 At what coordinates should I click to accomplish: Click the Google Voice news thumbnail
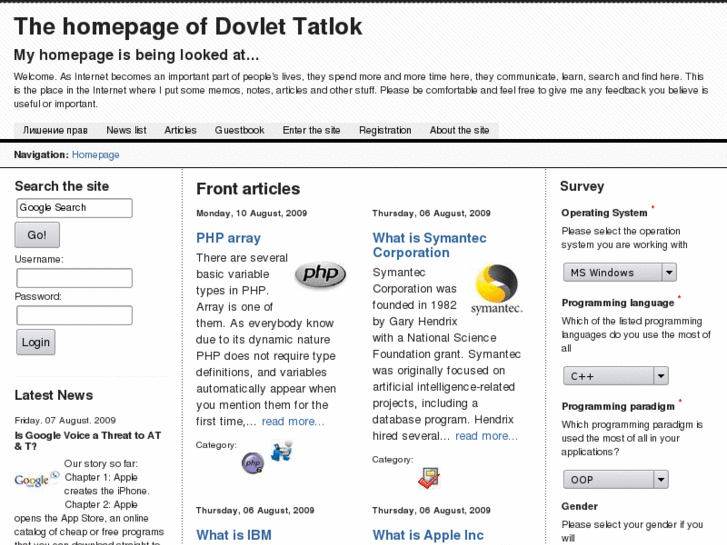click(x=36, y=480)
